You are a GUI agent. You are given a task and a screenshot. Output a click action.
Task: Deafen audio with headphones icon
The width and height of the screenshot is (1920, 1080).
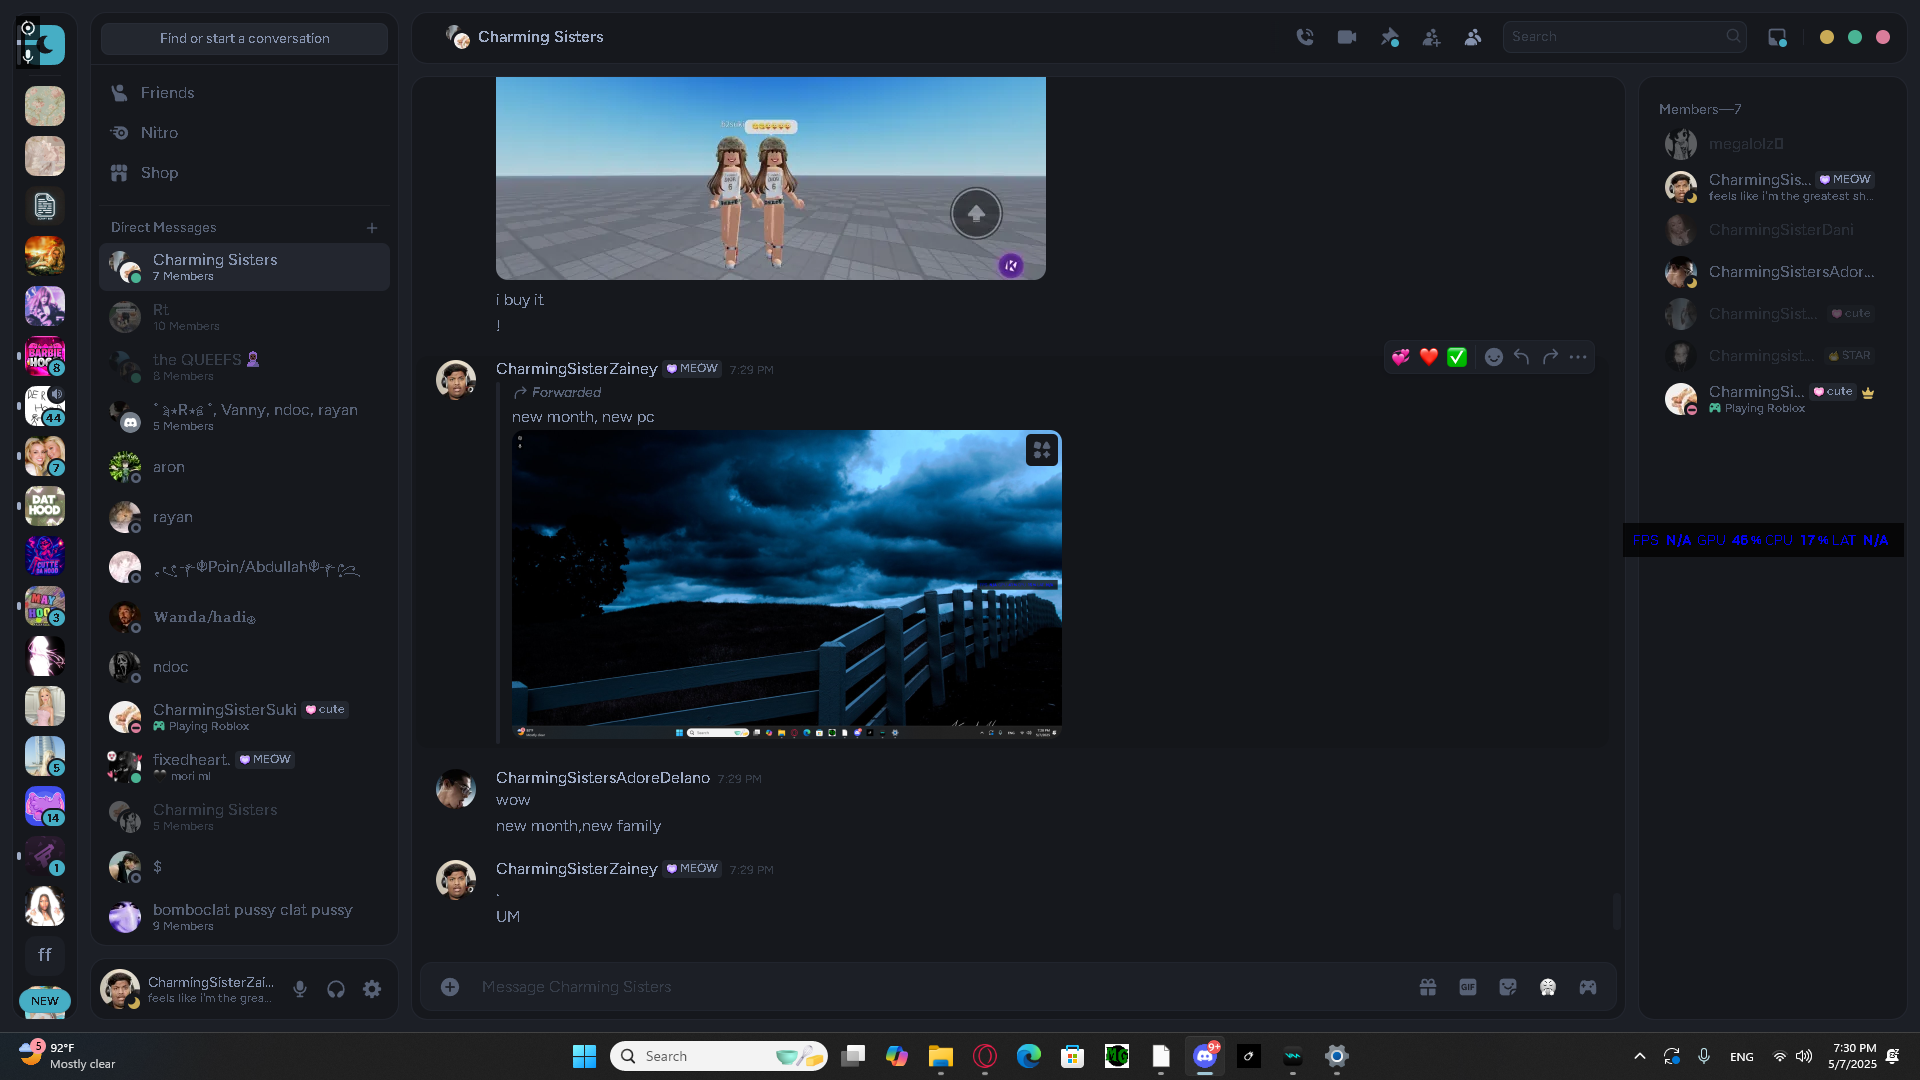pos(336,989)
